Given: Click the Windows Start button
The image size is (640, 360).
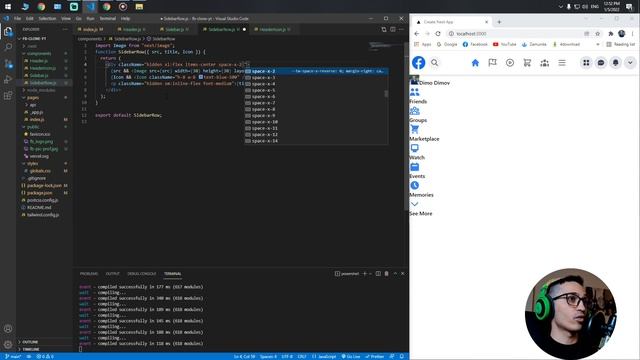Looking at the screenshot, I should click(x=8, y=7).
